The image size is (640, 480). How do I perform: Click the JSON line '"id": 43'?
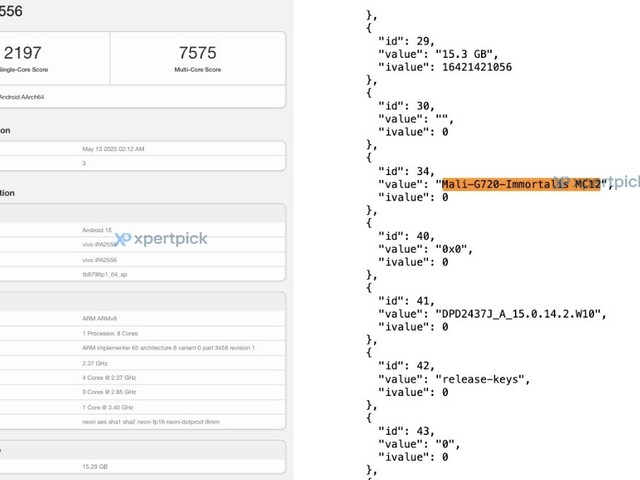[406, 431]
